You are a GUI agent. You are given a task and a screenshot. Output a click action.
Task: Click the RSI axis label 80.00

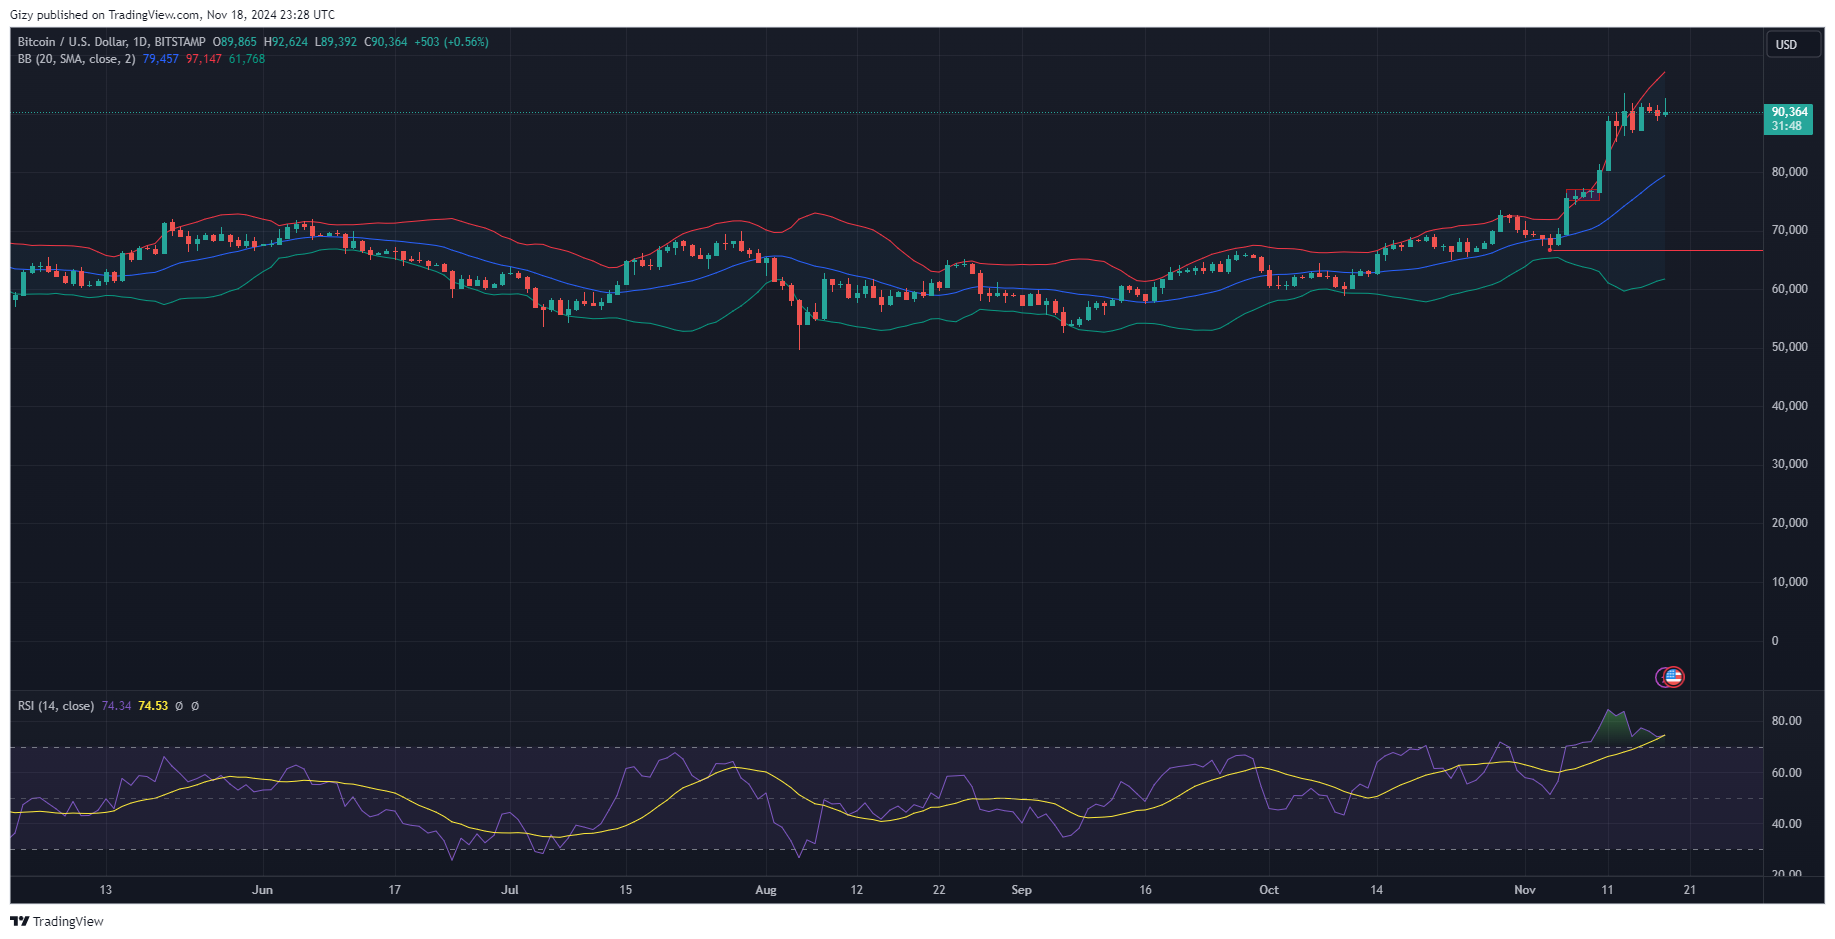click(1787, 721)
